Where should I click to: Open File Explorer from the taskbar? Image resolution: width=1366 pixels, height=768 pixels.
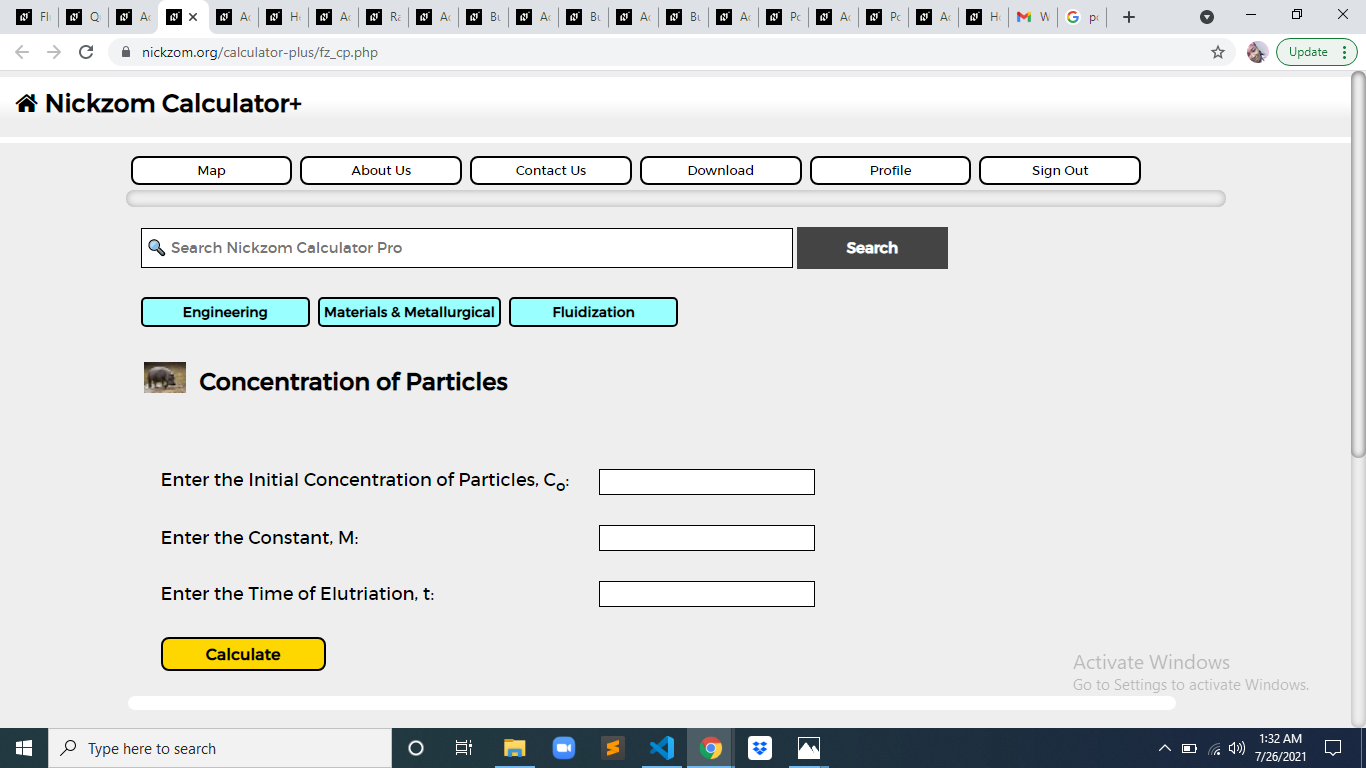(514, 748)
